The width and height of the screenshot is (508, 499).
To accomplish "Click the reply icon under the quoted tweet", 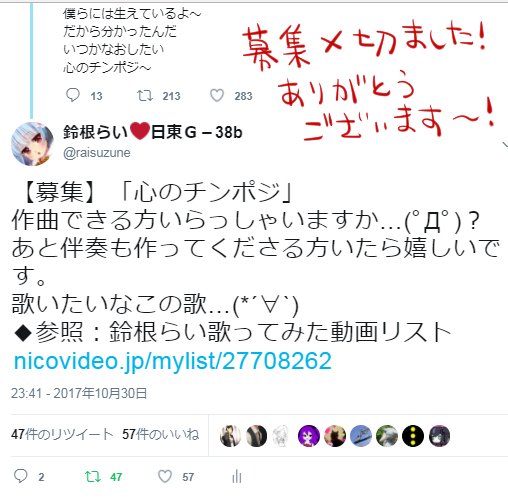I will click(72, 95).
